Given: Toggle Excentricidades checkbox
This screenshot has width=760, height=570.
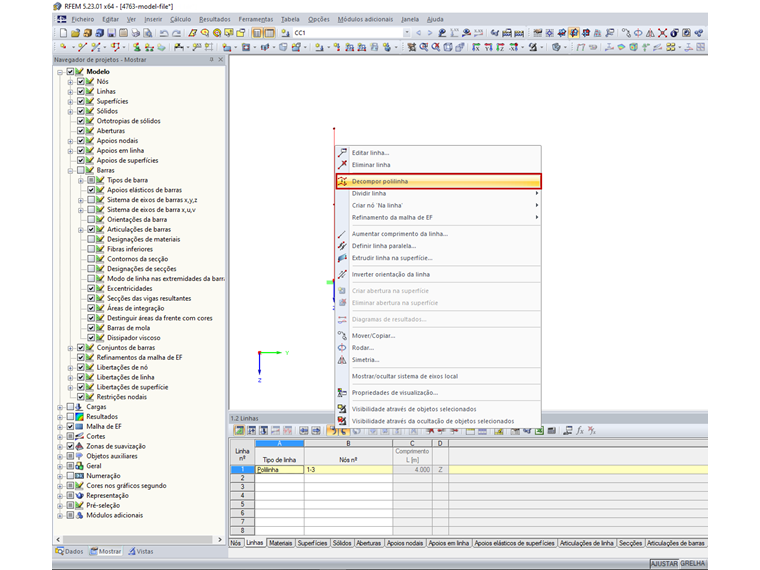Looking at the screenshot, I should [x=91, y=288].
